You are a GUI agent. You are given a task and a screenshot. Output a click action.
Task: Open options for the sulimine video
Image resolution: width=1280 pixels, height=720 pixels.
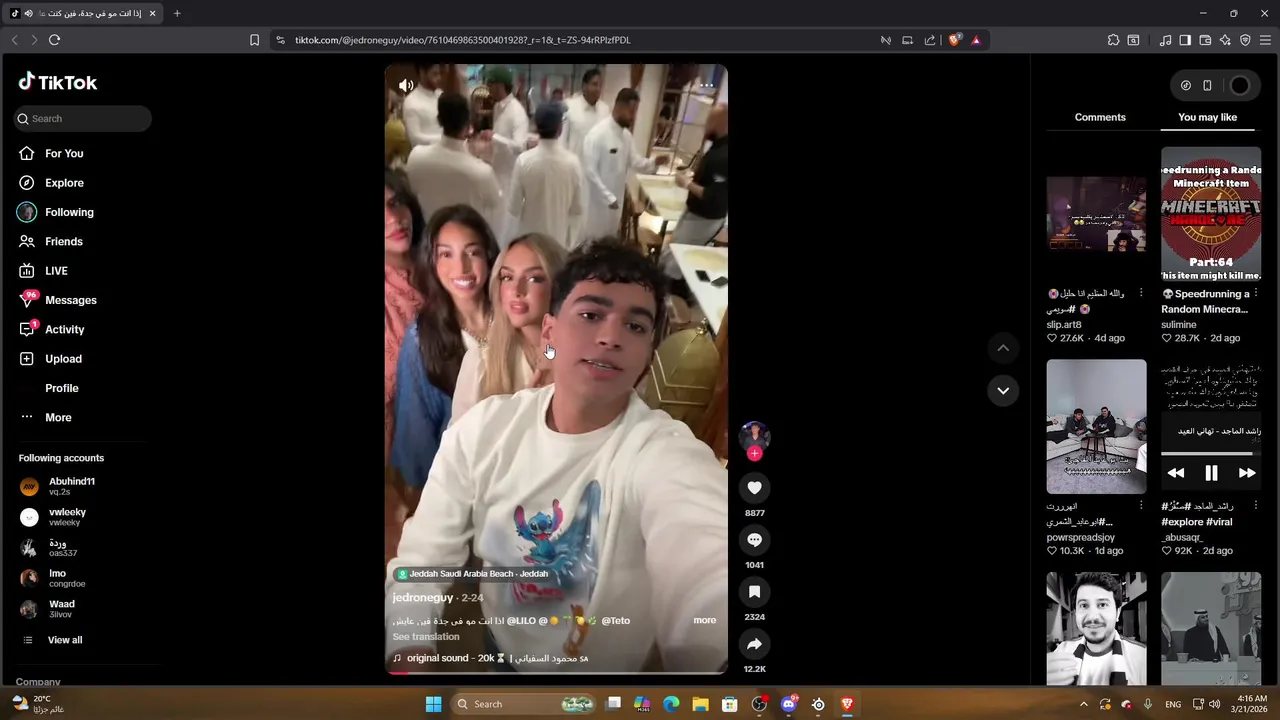[x=1256, y=293]
